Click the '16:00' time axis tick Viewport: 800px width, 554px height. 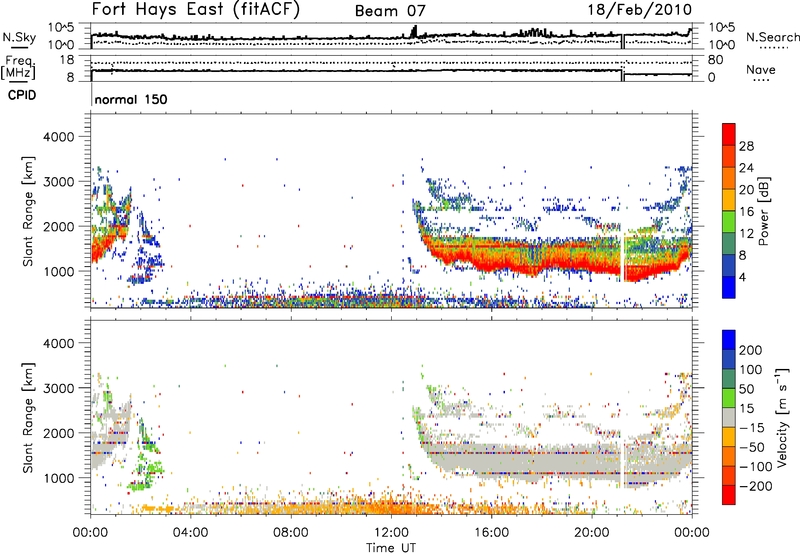pos(491,533)
